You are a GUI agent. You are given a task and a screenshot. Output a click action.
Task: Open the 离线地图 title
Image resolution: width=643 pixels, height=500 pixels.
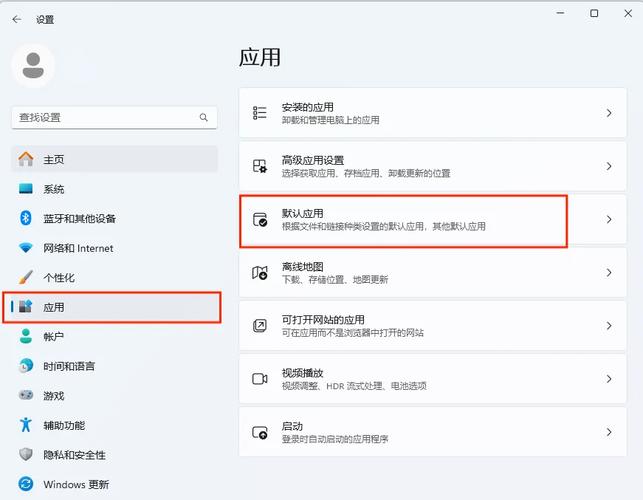(303, 267)
